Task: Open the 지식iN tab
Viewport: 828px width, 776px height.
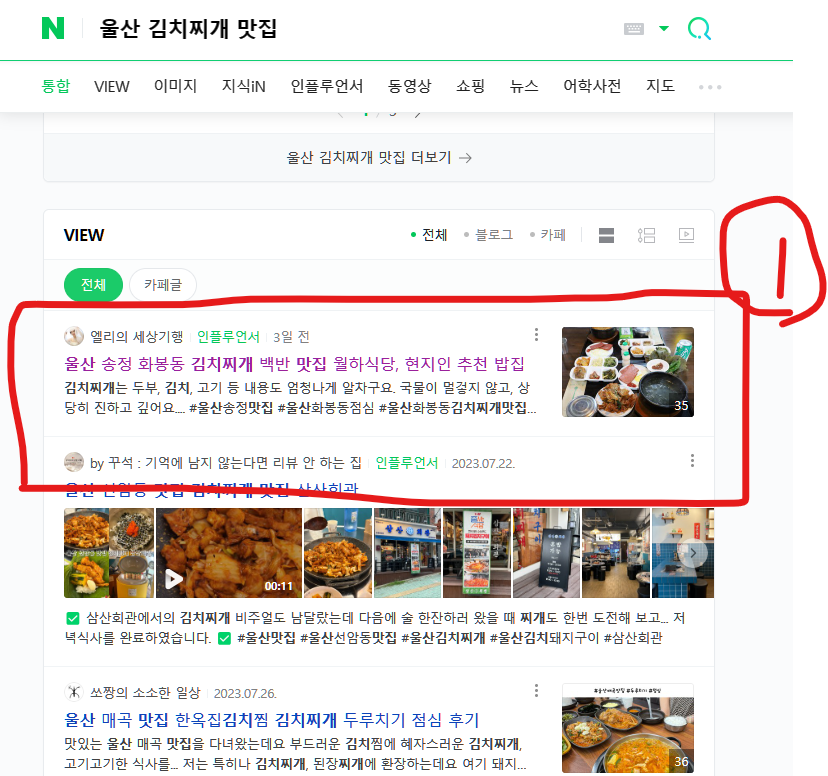Action: [x=243, y=86]
